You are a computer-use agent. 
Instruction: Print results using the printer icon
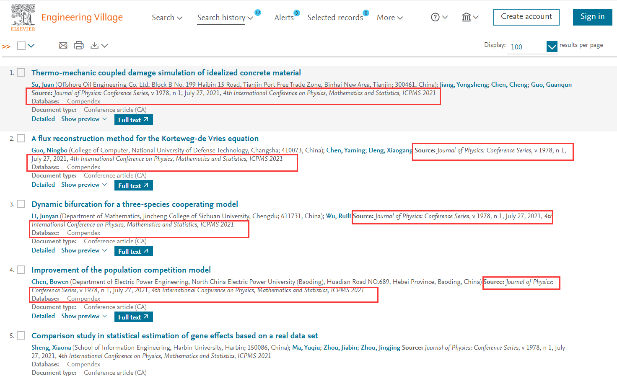pos(79,46)
